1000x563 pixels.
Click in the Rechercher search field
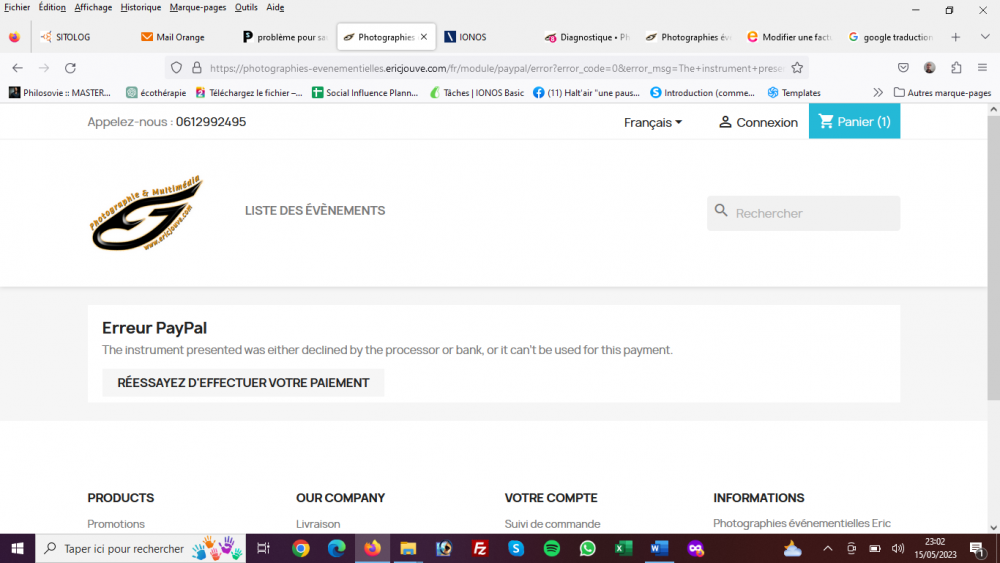804,213
